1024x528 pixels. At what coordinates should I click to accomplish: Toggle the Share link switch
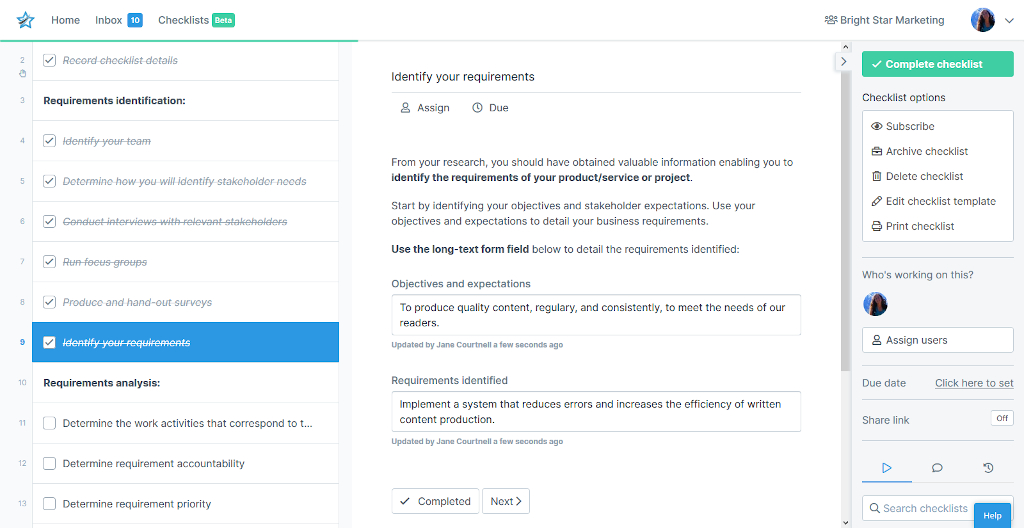1002,418
